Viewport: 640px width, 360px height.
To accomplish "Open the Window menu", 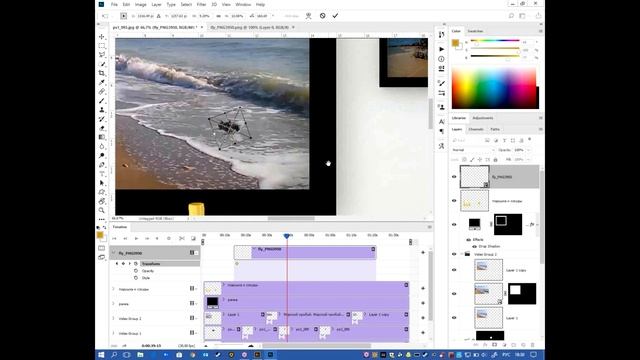I will click(243, 4).
